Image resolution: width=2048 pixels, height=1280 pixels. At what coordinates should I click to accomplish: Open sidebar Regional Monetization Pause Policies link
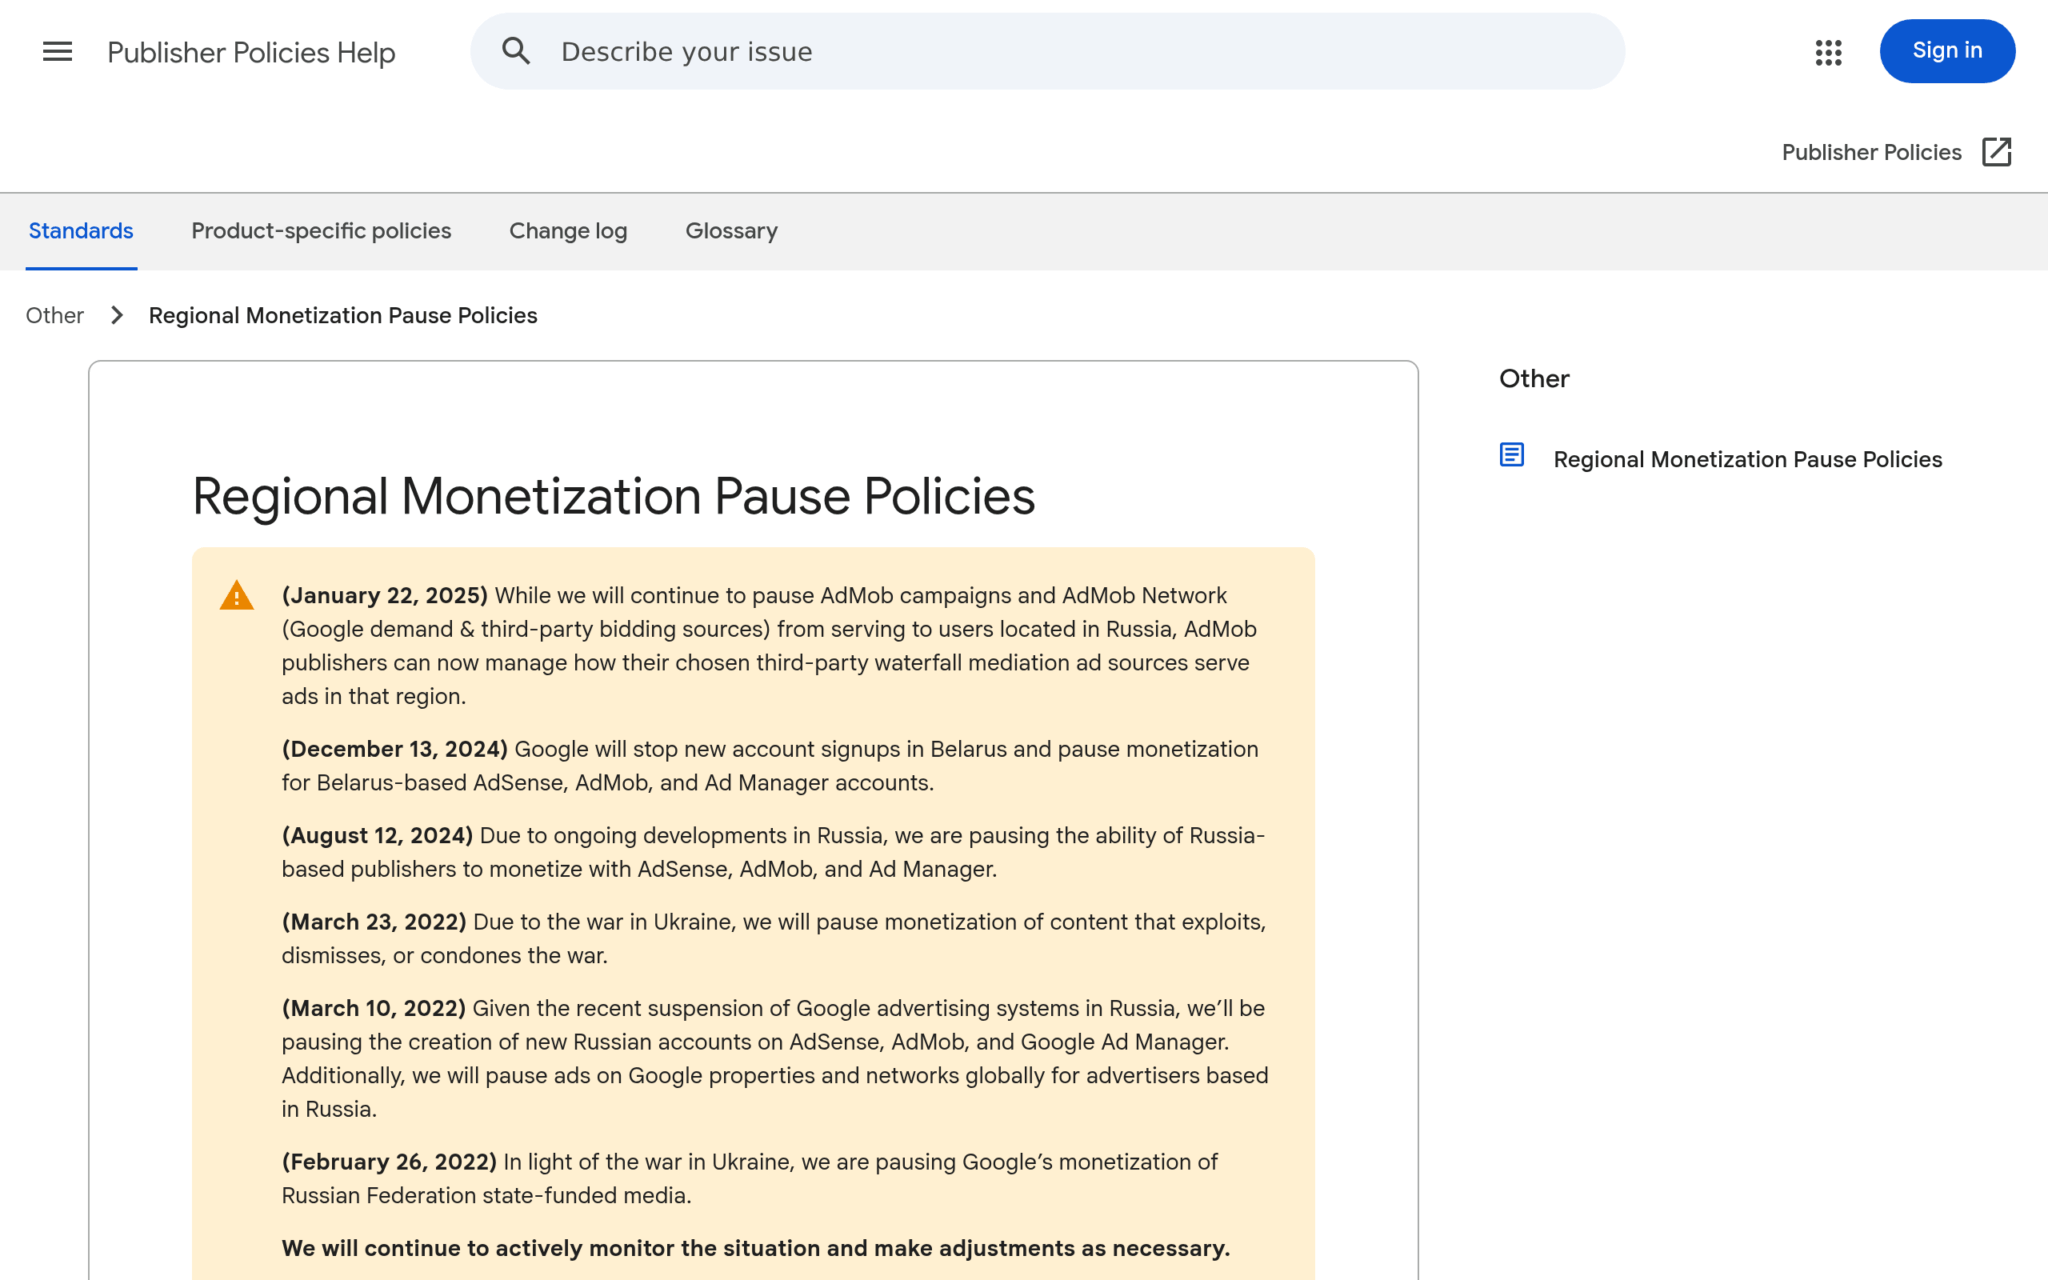[x=1747, y=459]
